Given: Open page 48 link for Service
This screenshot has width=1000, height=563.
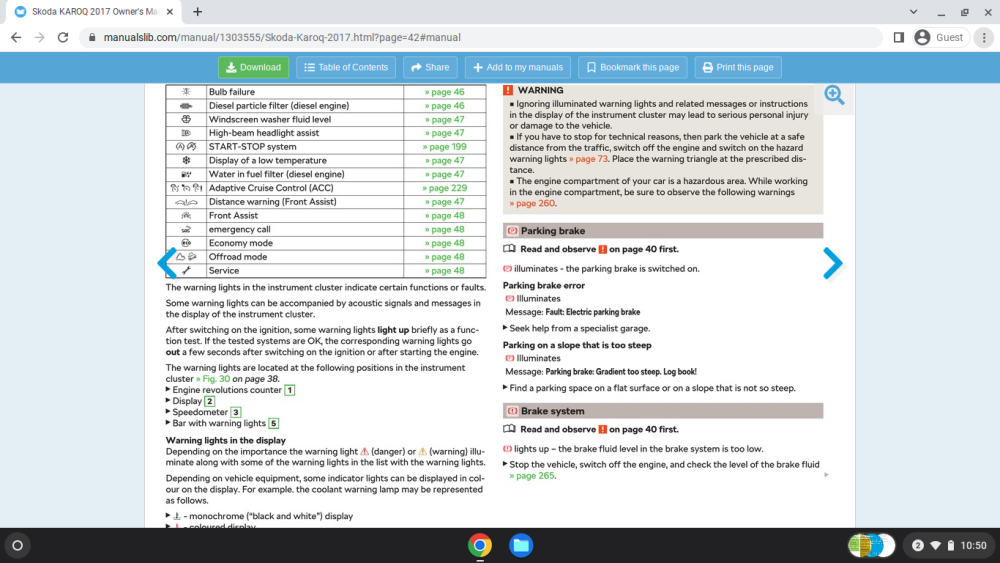Looking at the screenshot, I should click(x=445, y=270).
